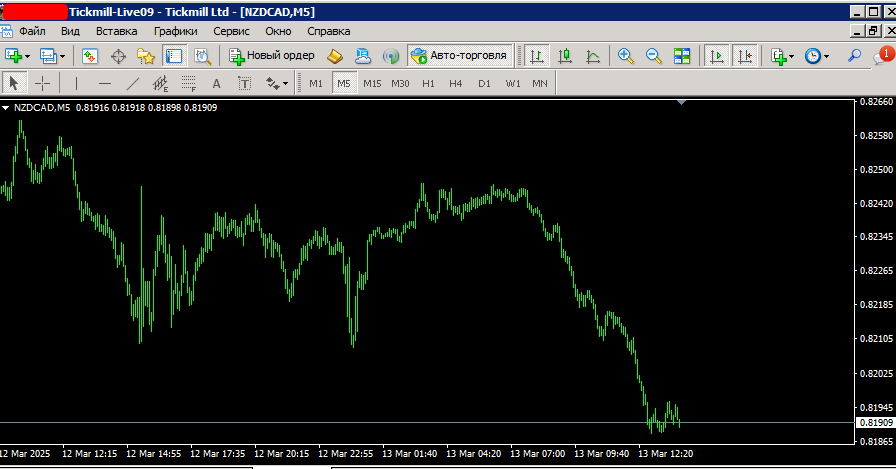Open the trading signals icon

click(391, 55)
